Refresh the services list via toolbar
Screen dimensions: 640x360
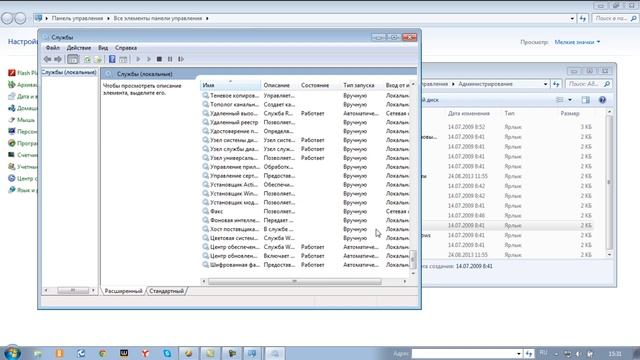pos(87,60)
